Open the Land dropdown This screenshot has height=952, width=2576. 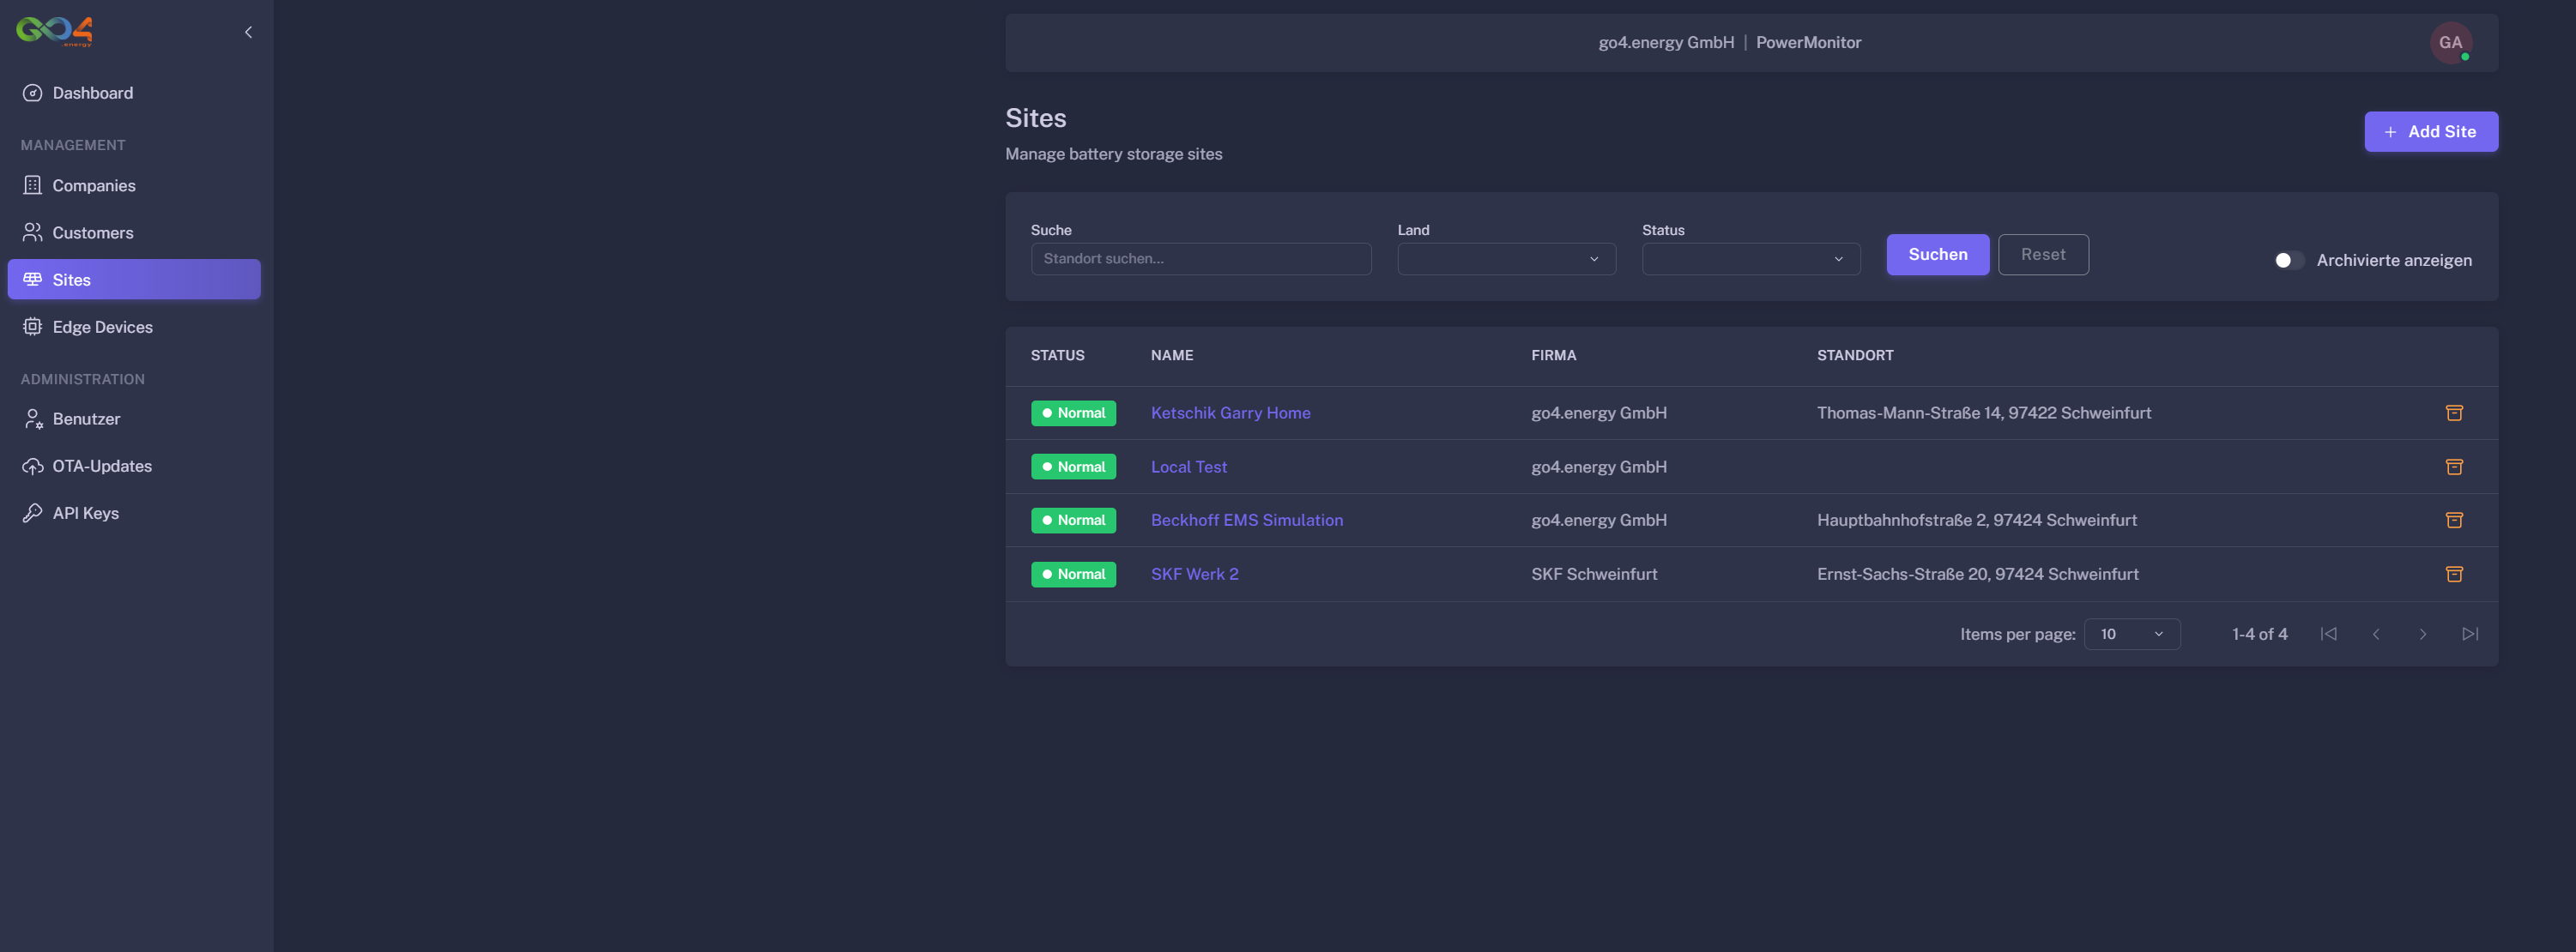[x=1505, y=259]
